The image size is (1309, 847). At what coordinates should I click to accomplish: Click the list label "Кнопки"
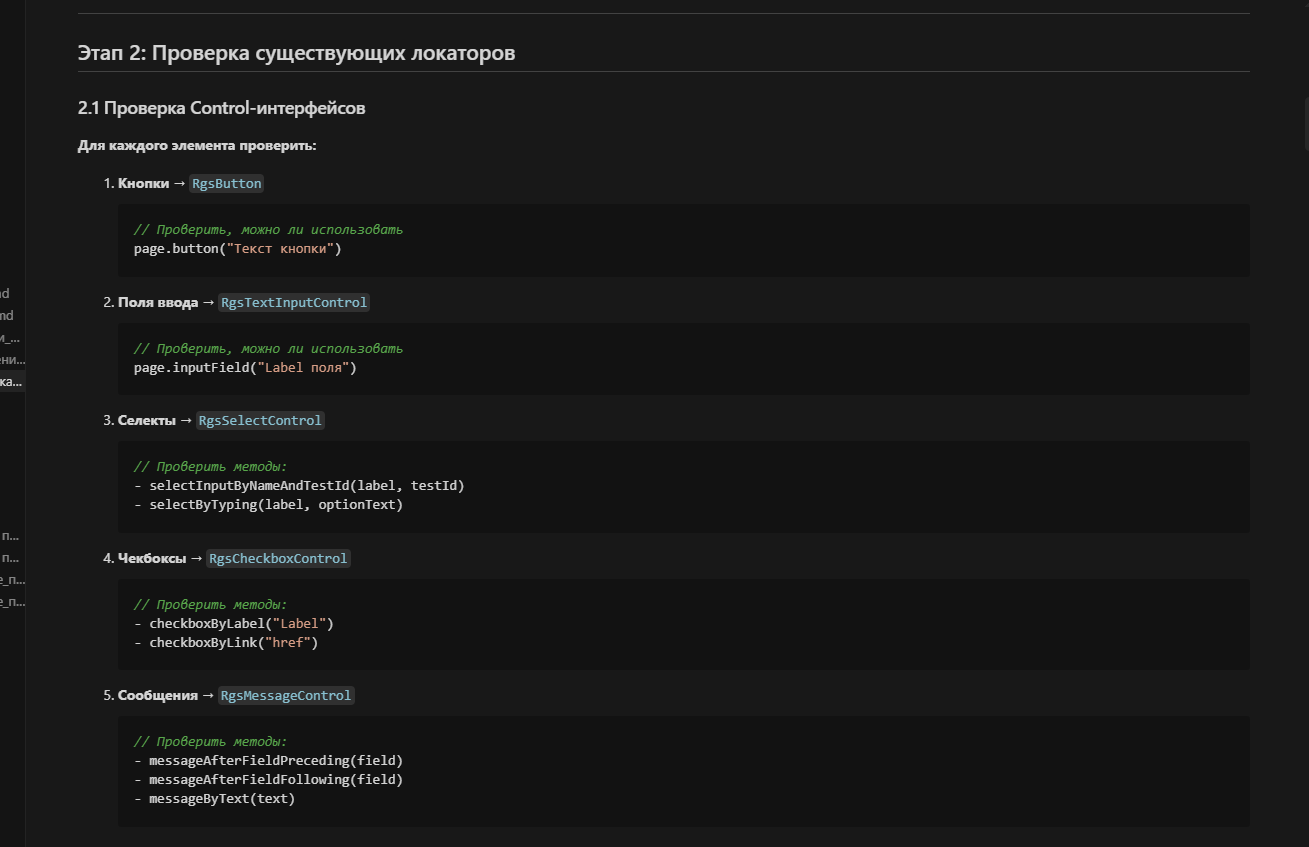coord(143,184)
